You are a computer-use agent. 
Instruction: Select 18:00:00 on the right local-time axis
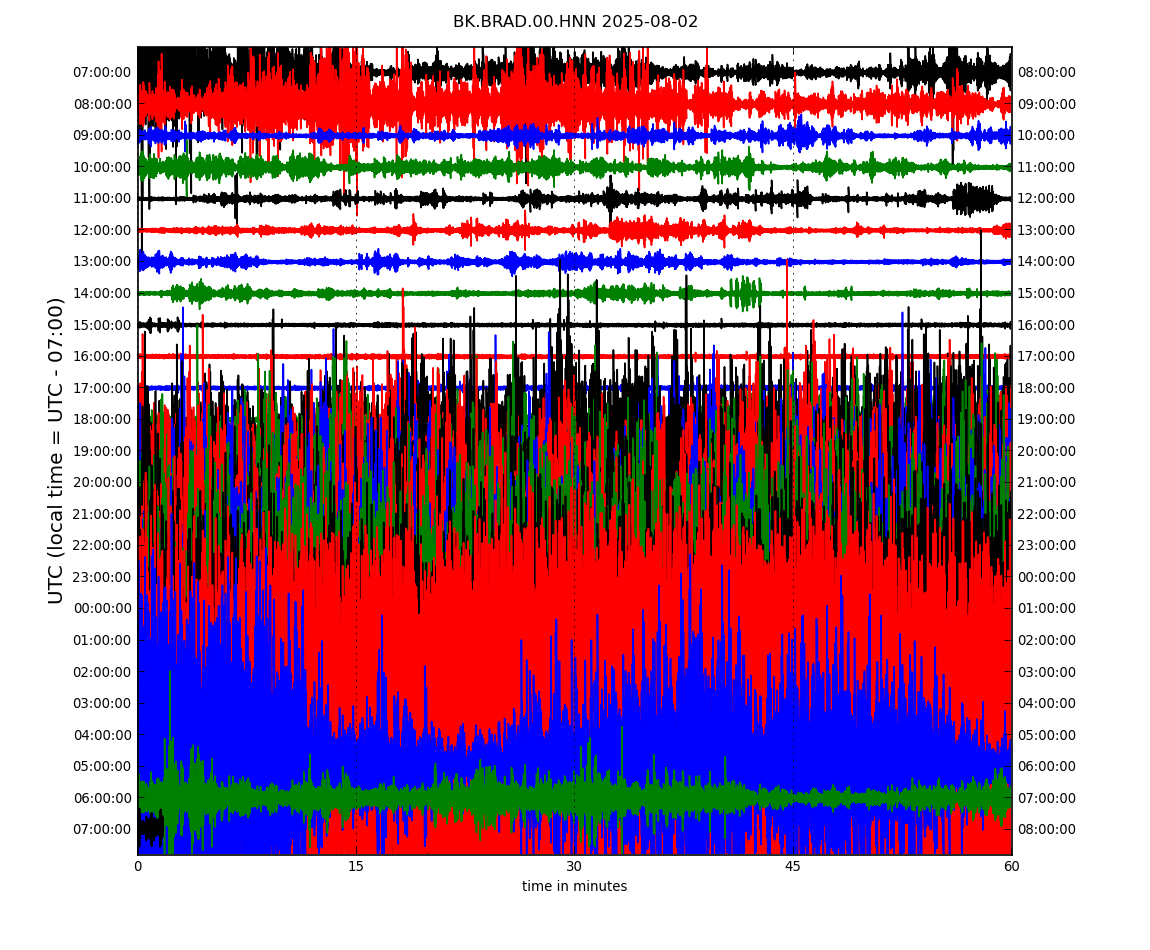click(x=1047, y=388)
